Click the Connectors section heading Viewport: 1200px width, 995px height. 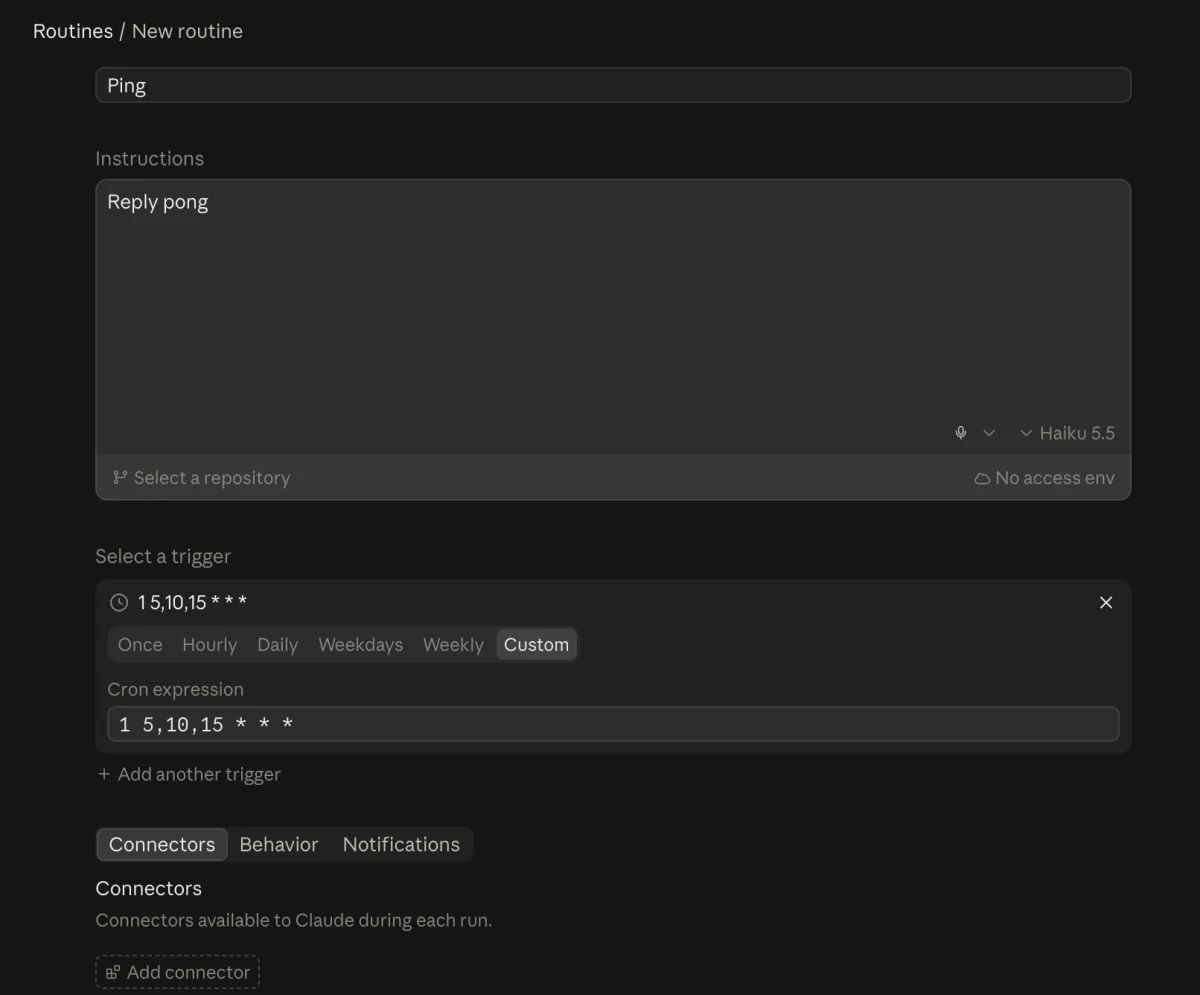[148, 888]
